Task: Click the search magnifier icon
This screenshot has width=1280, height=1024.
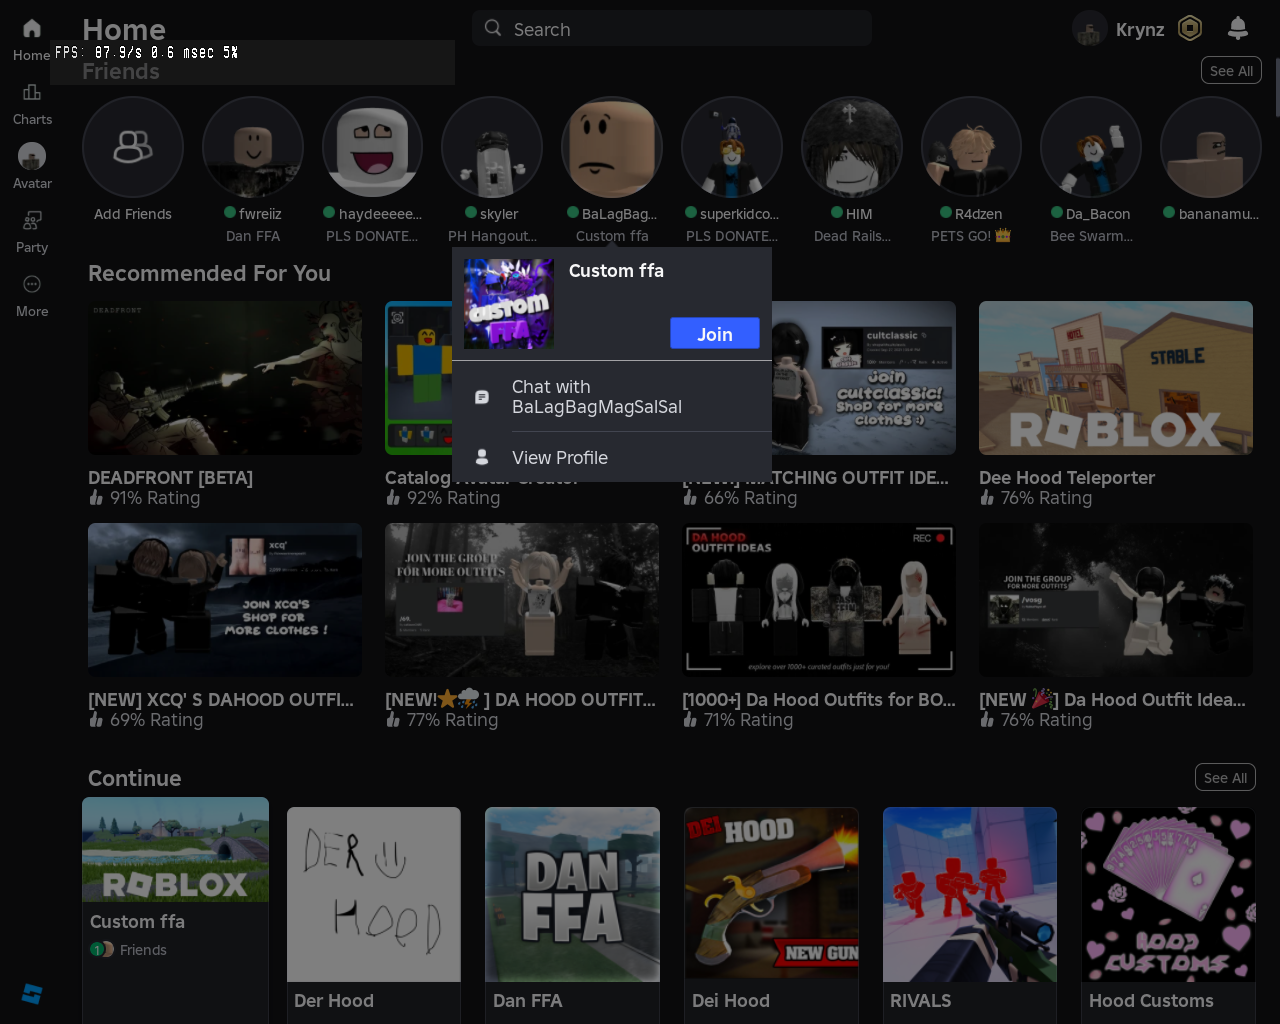Action: pos(493,28)
